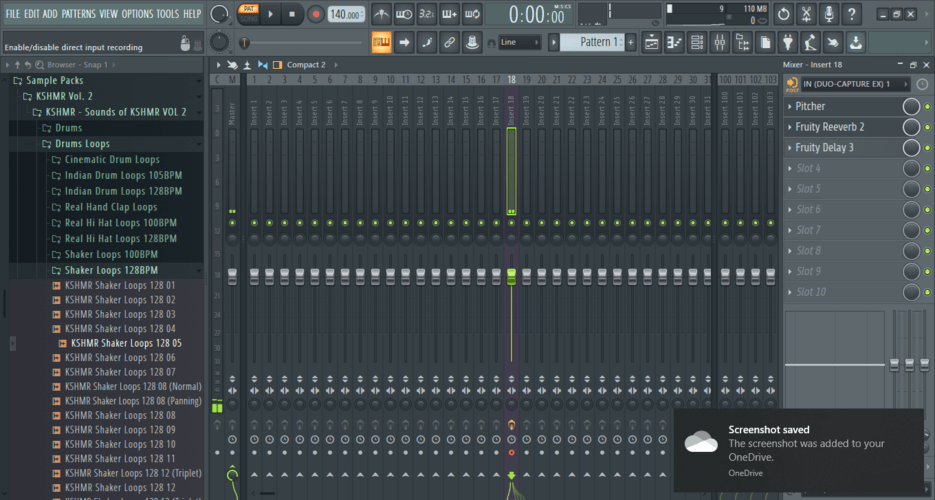Open the VIEW menu
The width and height of the screenshot is (935, 500).
coord(109,14)
